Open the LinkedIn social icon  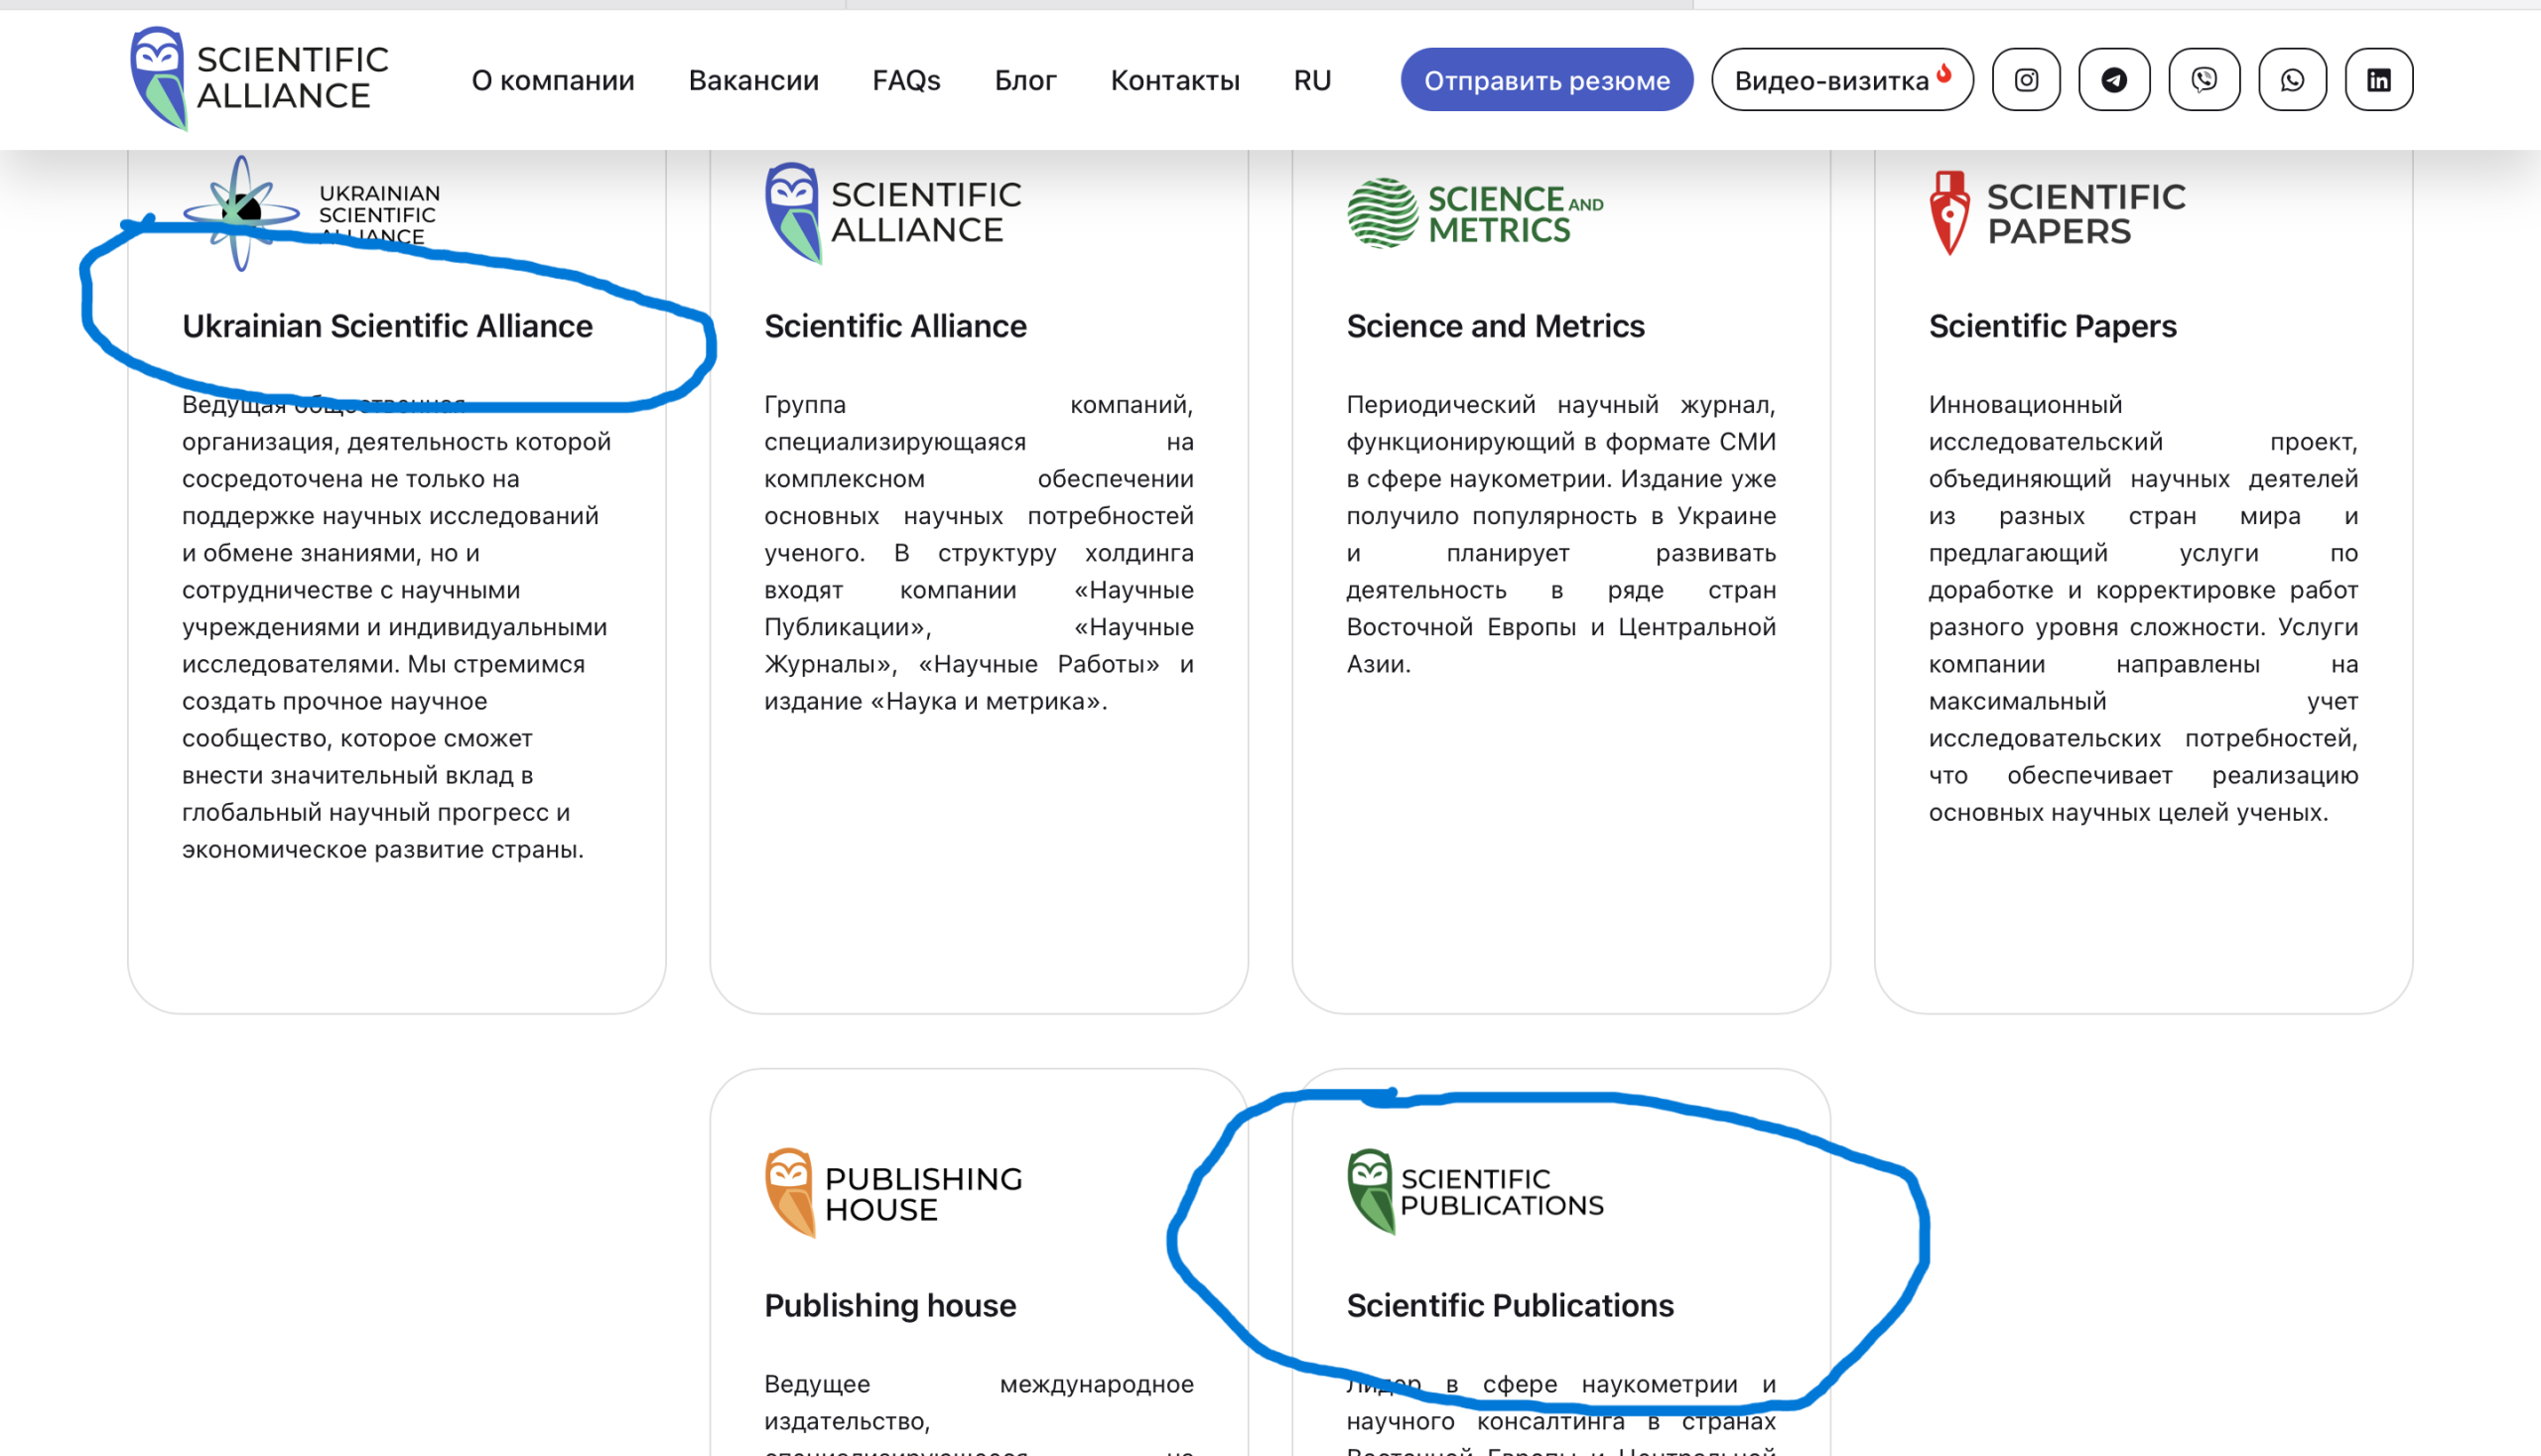2378,80
